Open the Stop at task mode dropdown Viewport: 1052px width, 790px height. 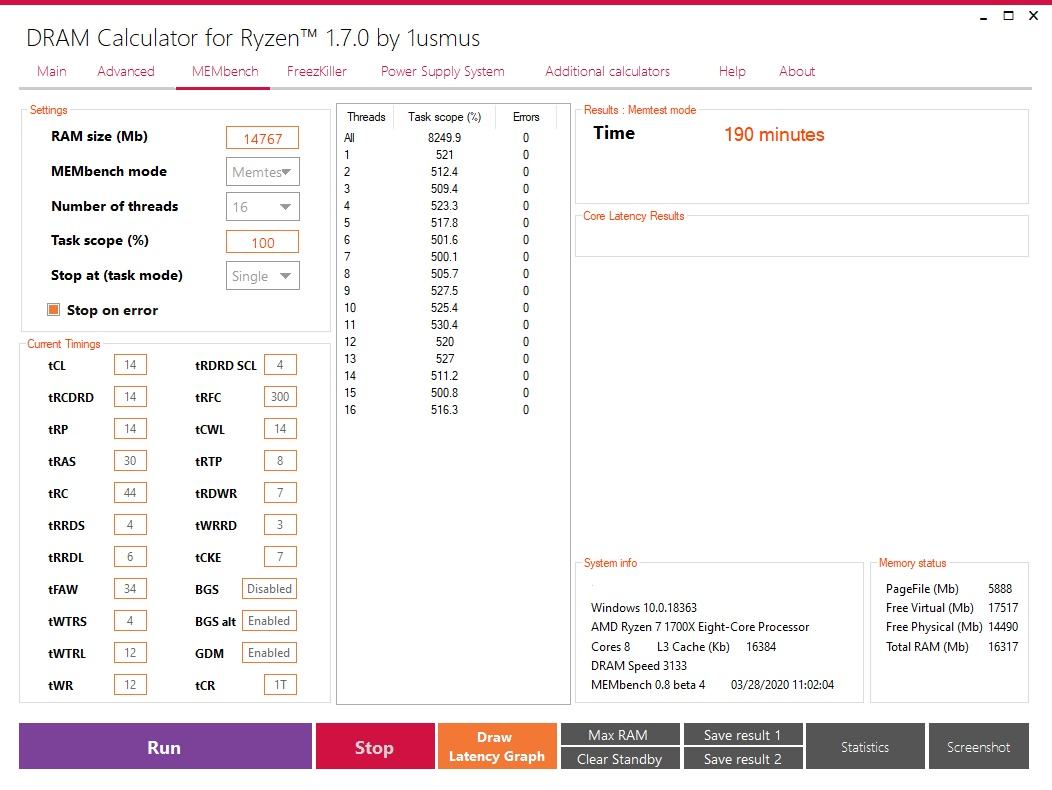coord(262,276)
